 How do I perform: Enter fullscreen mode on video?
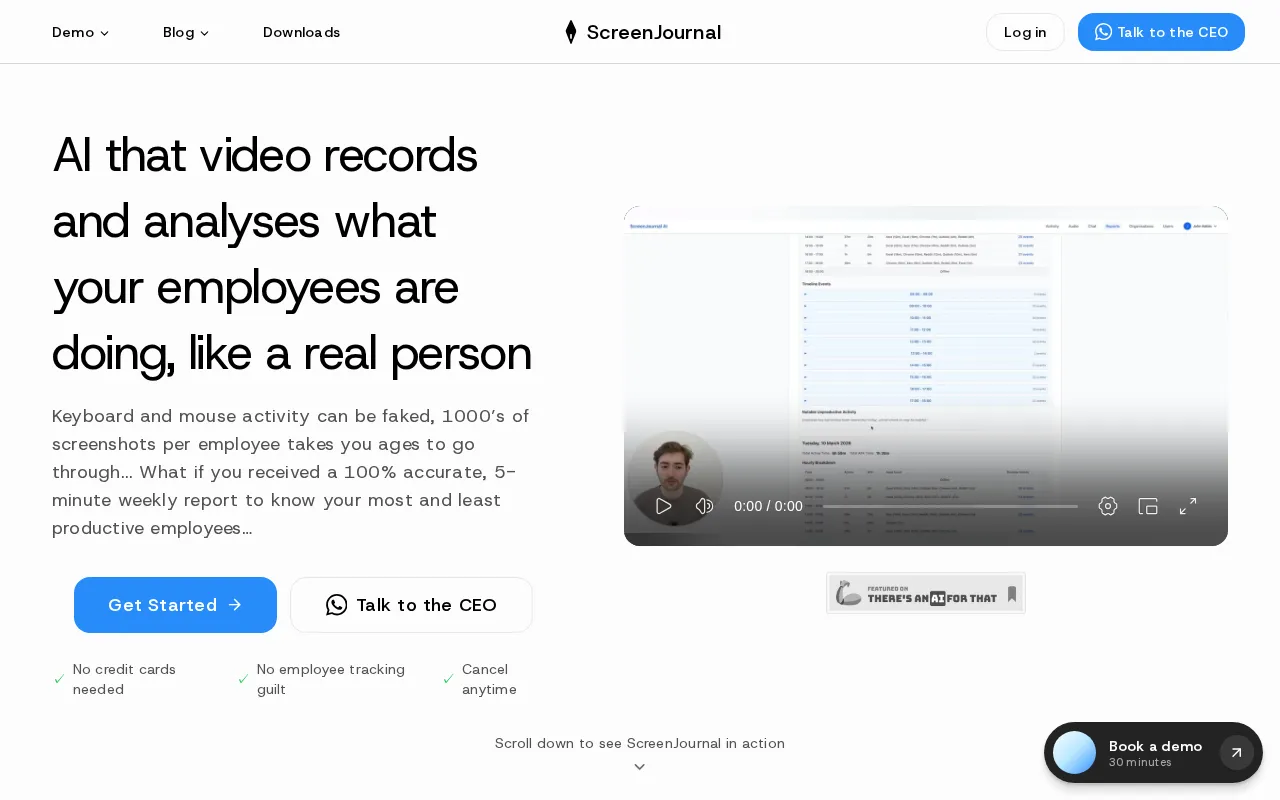click(1188, 506)
